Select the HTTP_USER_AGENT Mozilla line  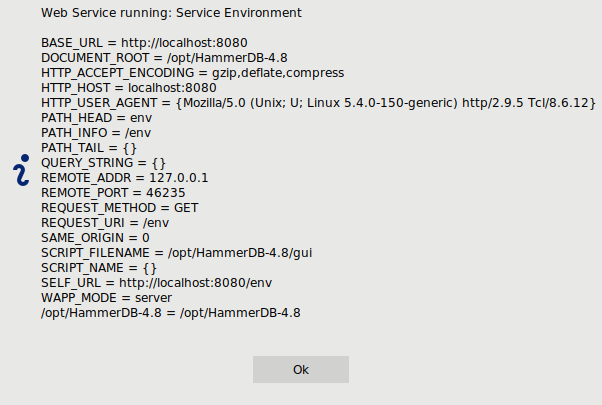click(318, 102)
